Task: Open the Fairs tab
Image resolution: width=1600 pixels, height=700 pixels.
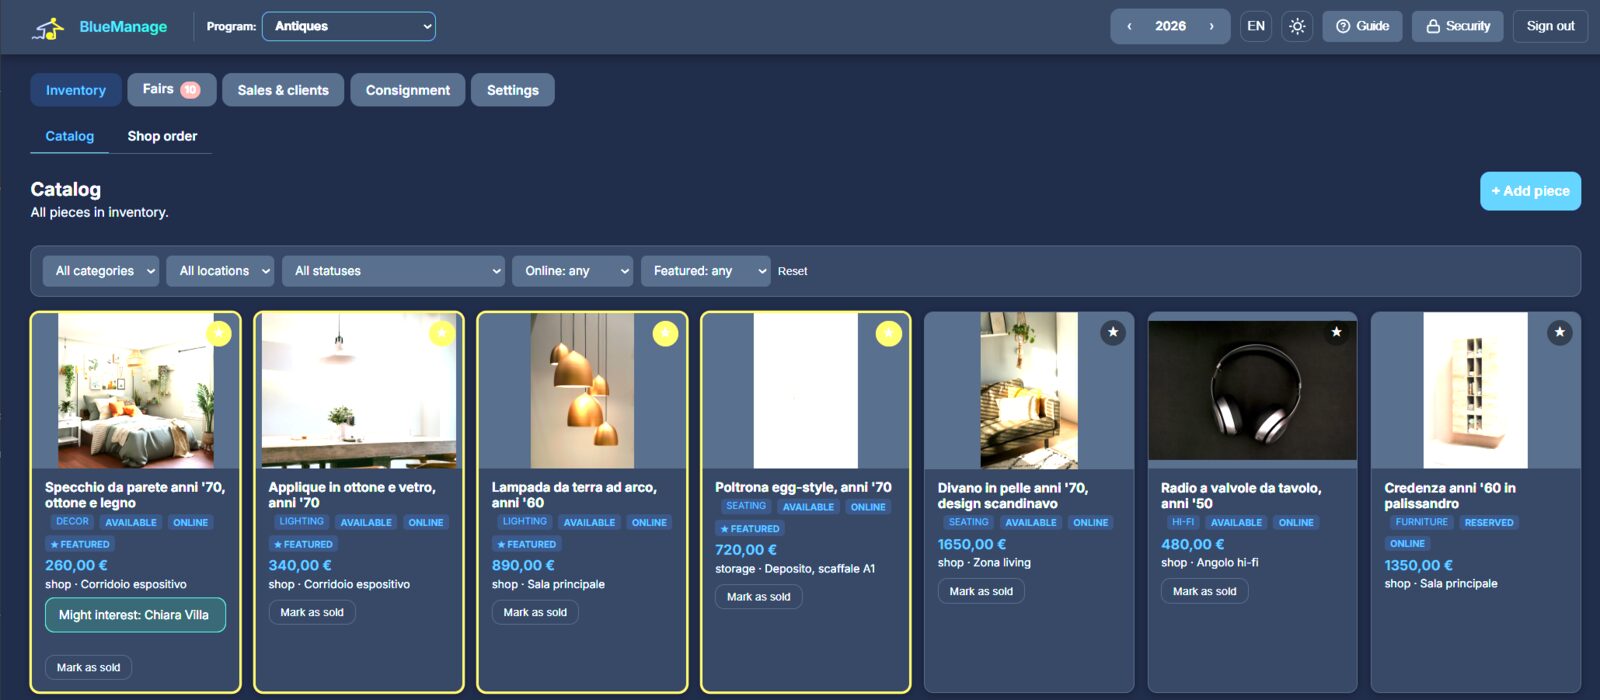Action: click(x=171, y=90)
